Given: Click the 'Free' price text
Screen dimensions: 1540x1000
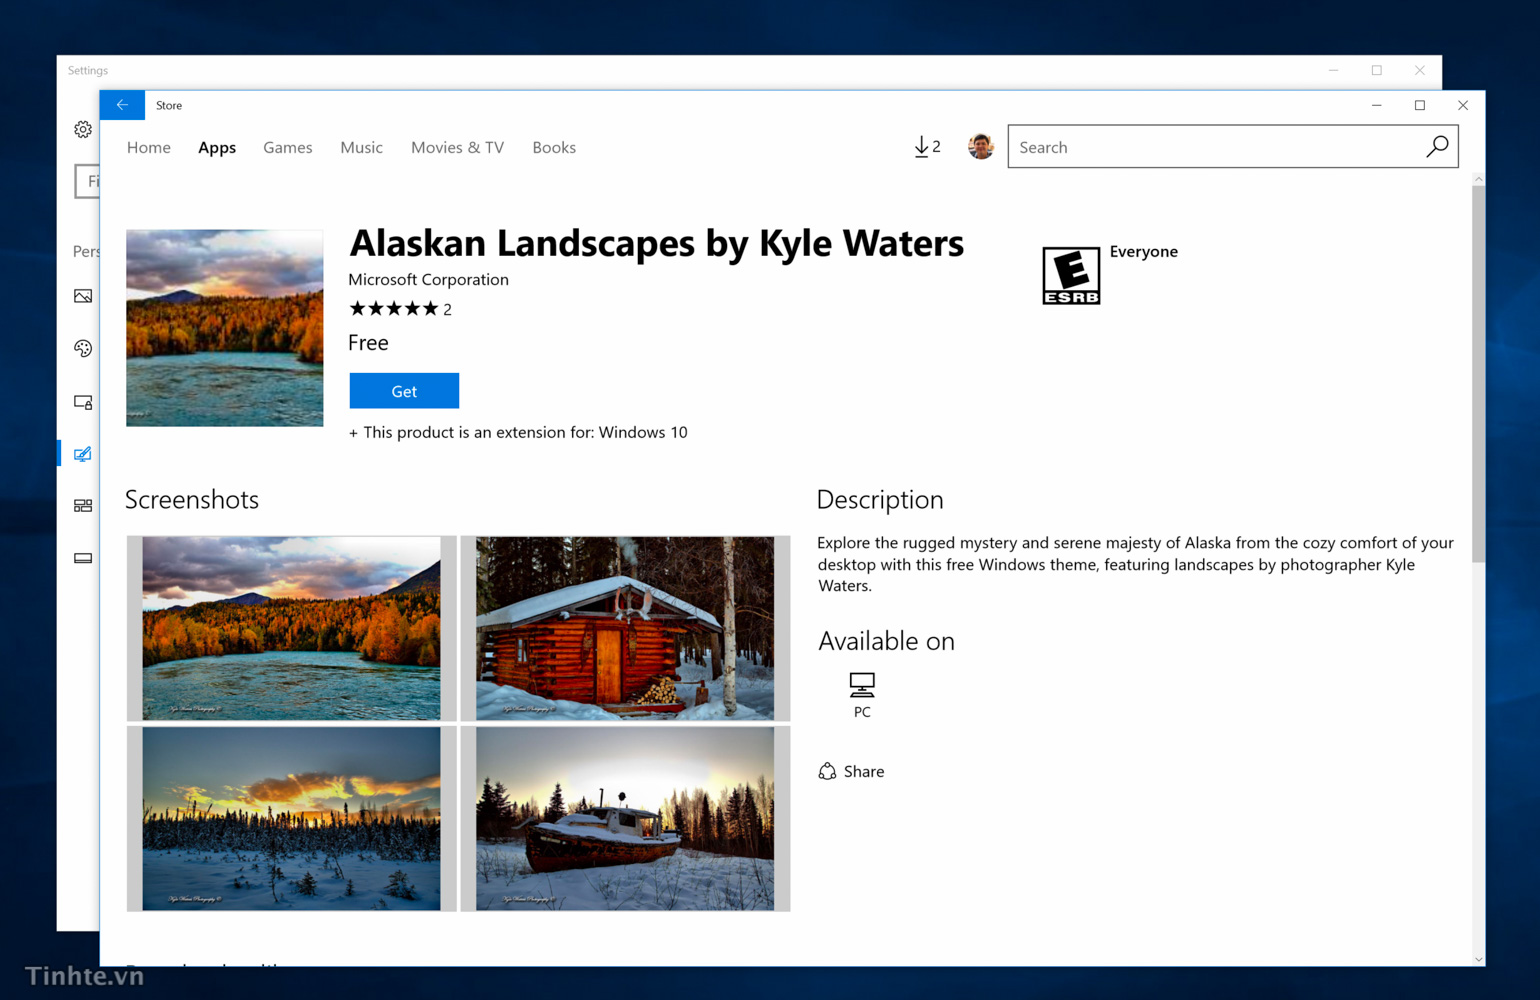Looking at the screenshot, I should pyautogui.click(x=368, y=343).
